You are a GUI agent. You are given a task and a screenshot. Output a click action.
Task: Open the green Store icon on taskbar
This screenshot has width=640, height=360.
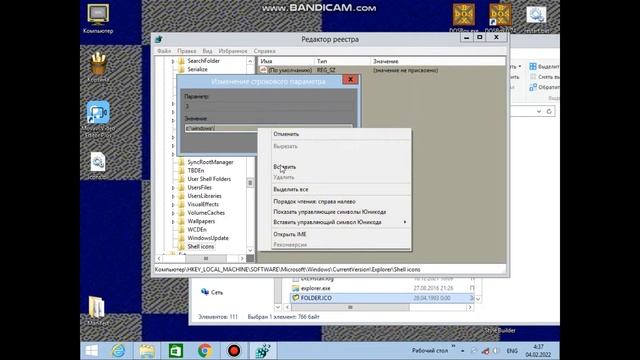(x=176, y=351)
